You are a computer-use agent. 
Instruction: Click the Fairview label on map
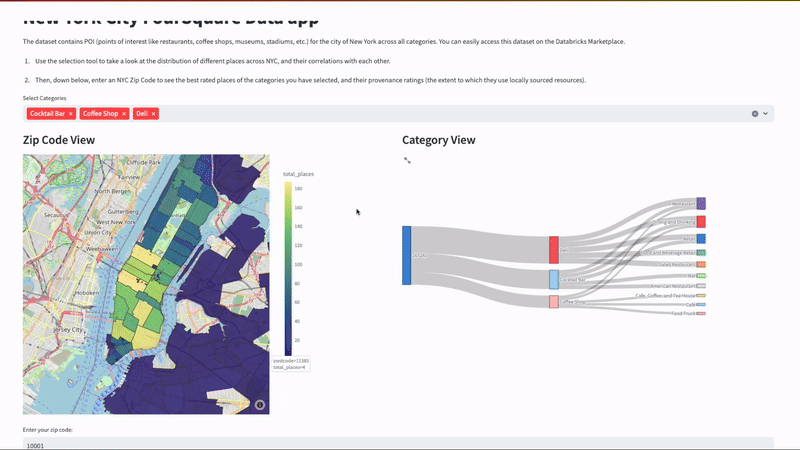click(x=129, y=177)
